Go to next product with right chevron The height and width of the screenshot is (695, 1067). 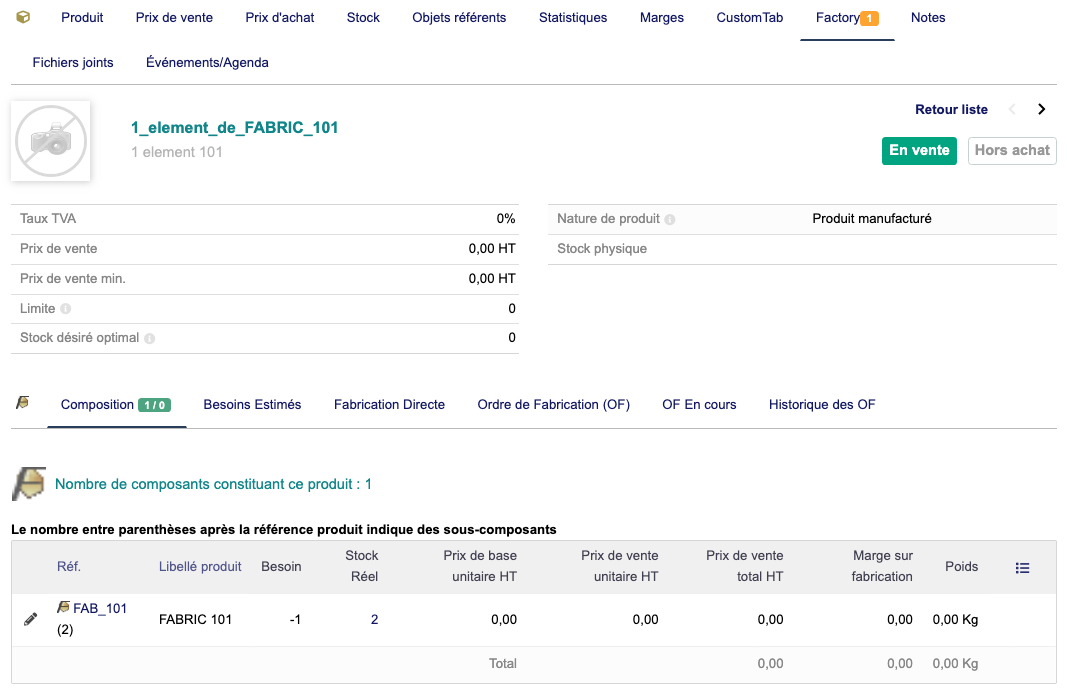(x=1041, y=110)
